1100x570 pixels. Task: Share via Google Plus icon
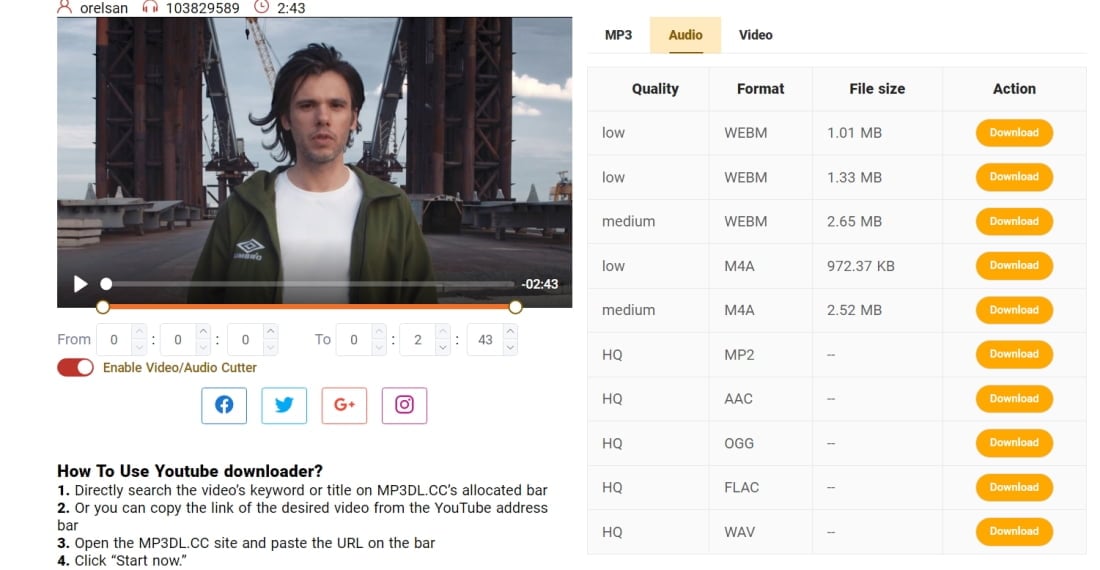pyautogui.click(x=344, y=405)
